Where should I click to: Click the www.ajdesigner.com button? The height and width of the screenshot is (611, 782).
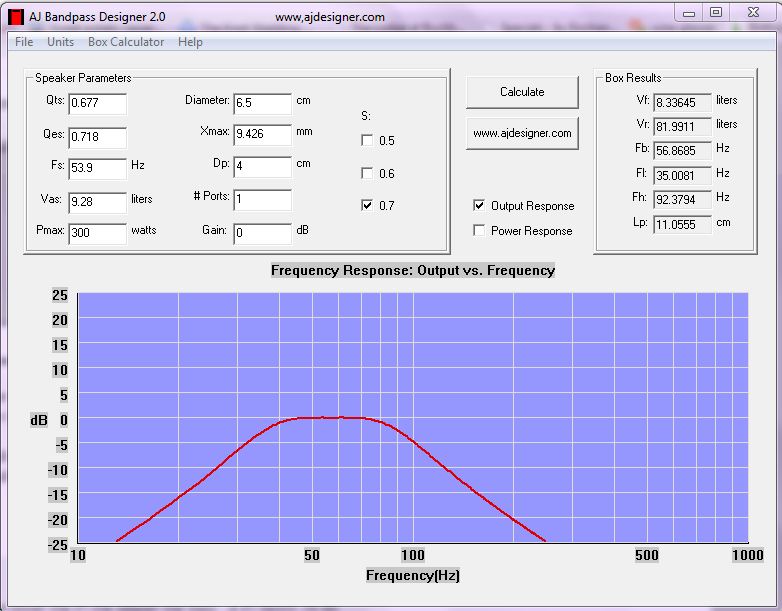click(x=522, y=133)
